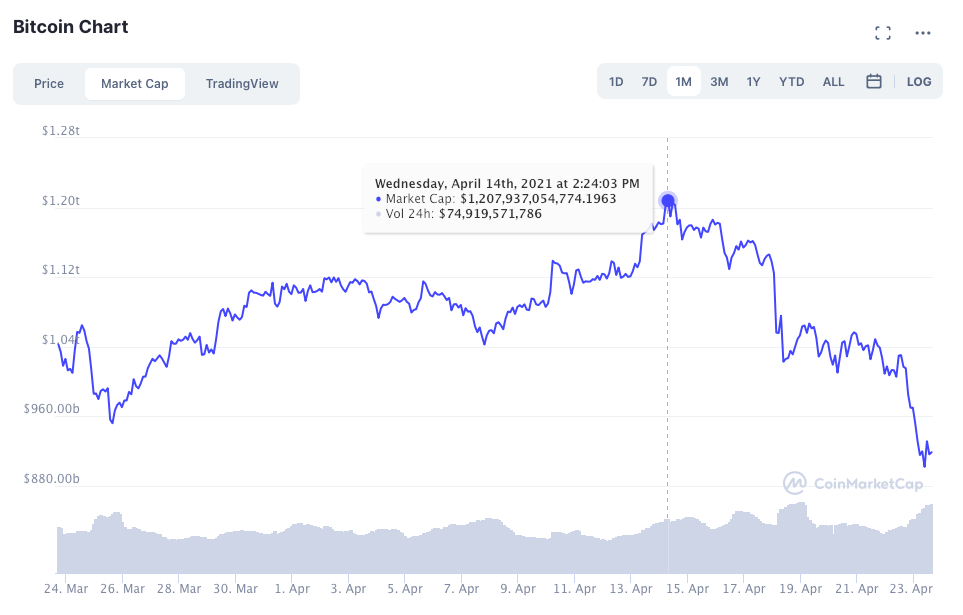The width and height of the screenshot is (963, 615).
Task: Expand the chart to fullscreen view
Action: click(883, 32)
